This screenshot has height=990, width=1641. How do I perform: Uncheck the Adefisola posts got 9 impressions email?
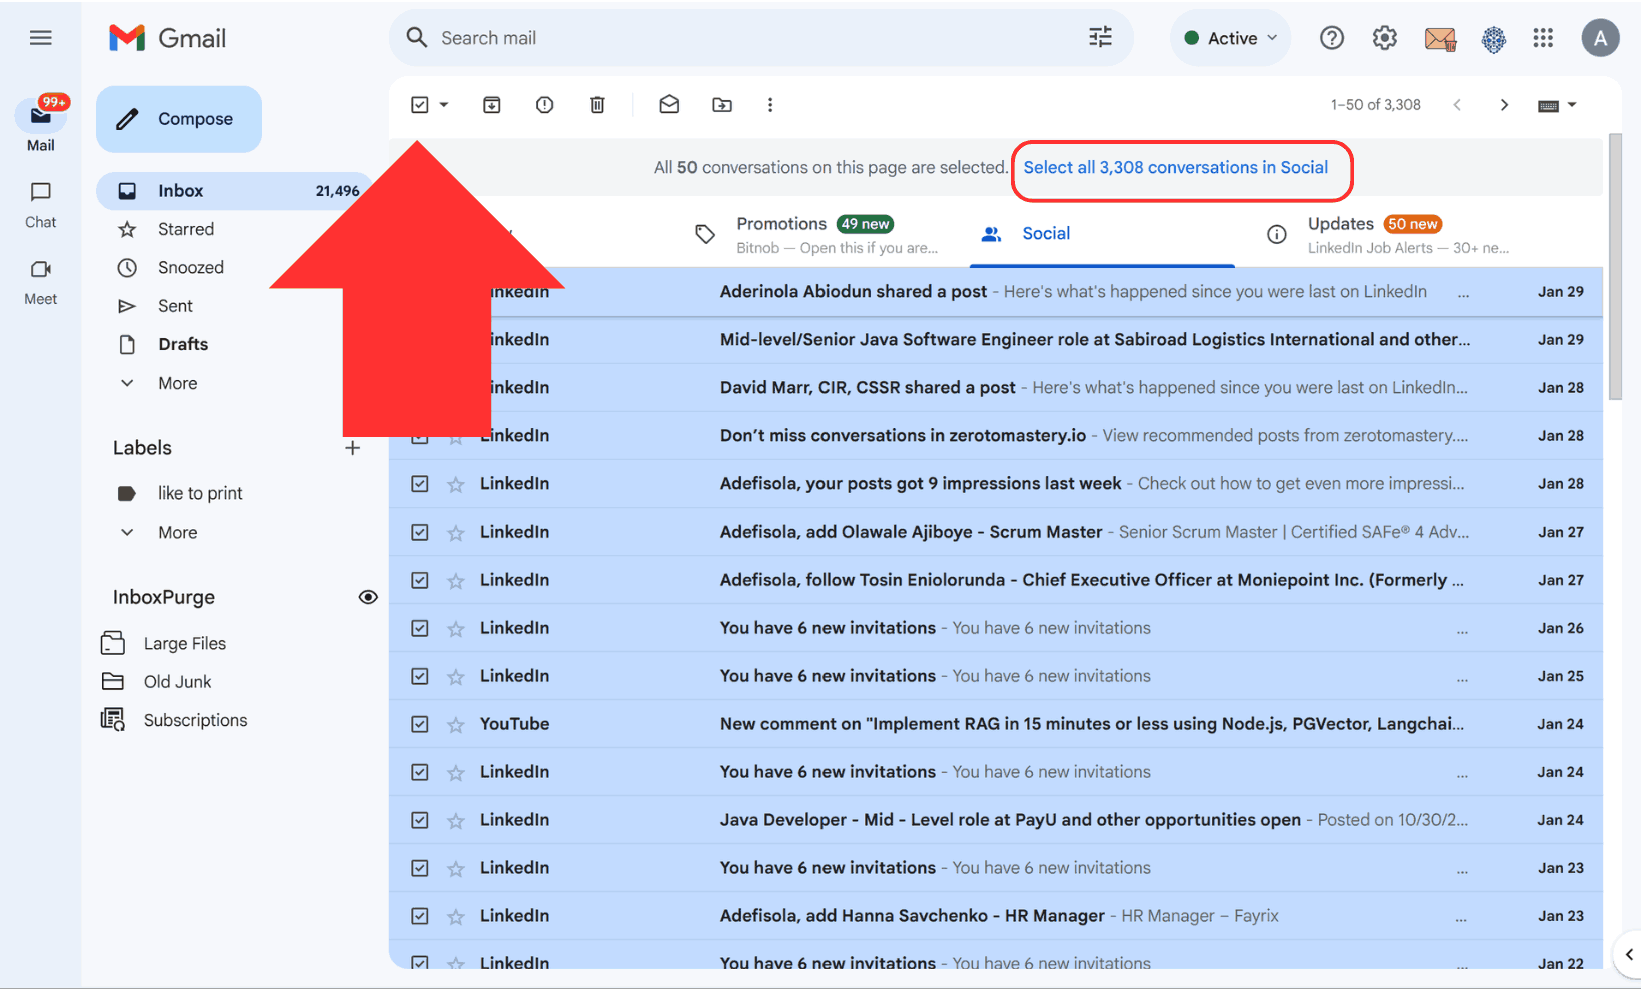point(420,484)
